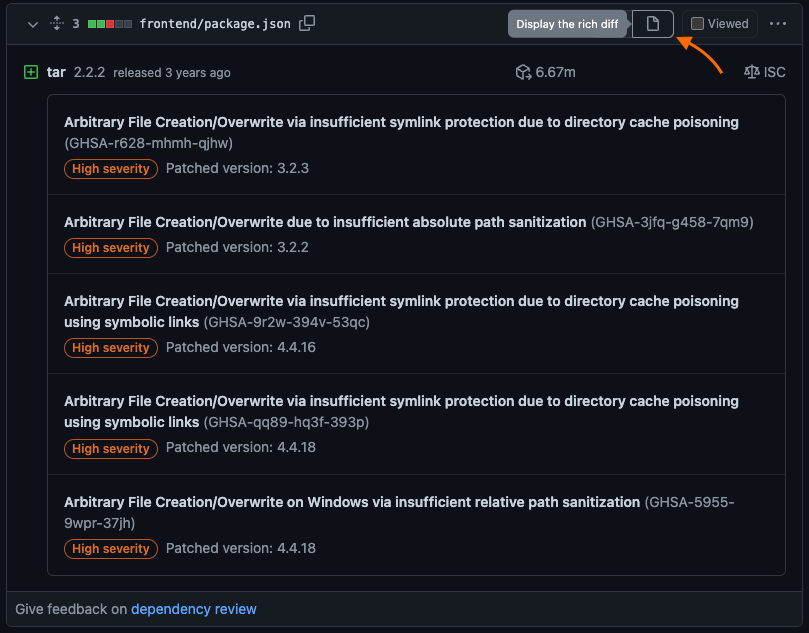
Task: Open the absolute path sanitization advisory
Action: 325,221
